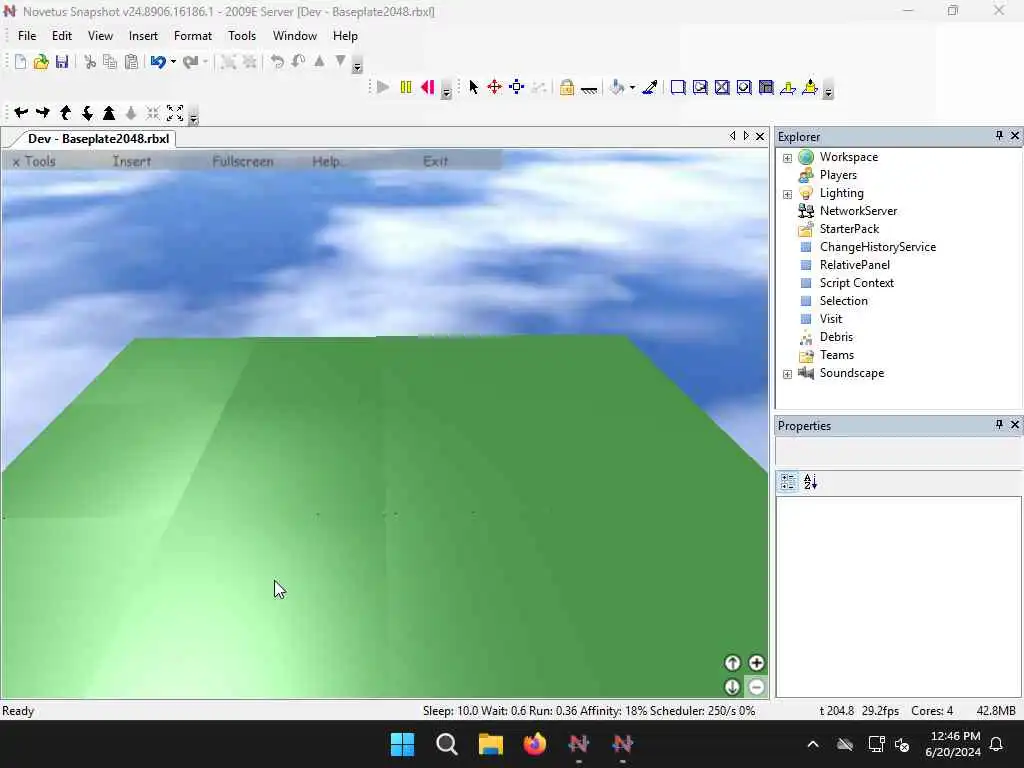Select the Studs surface tool icon
The width and height of the screenshot is (1024, 768).
(744, 88)
